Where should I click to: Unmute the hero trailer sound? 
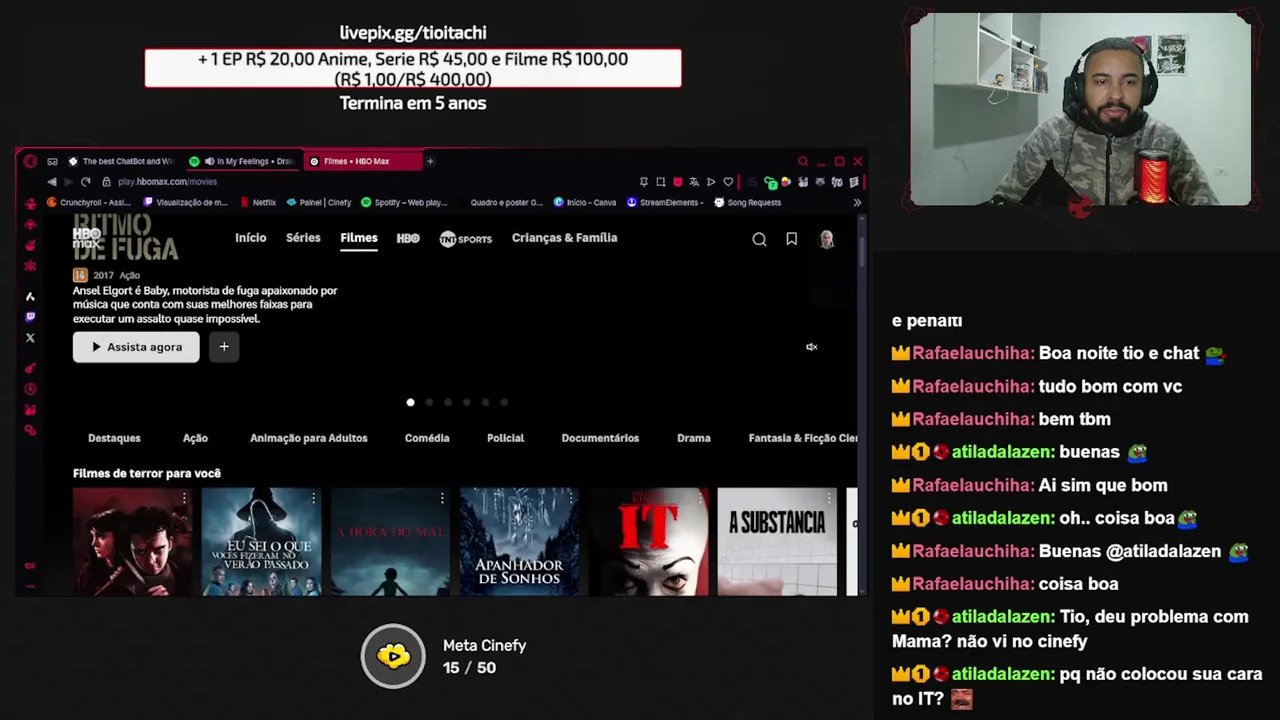[812, 347]
